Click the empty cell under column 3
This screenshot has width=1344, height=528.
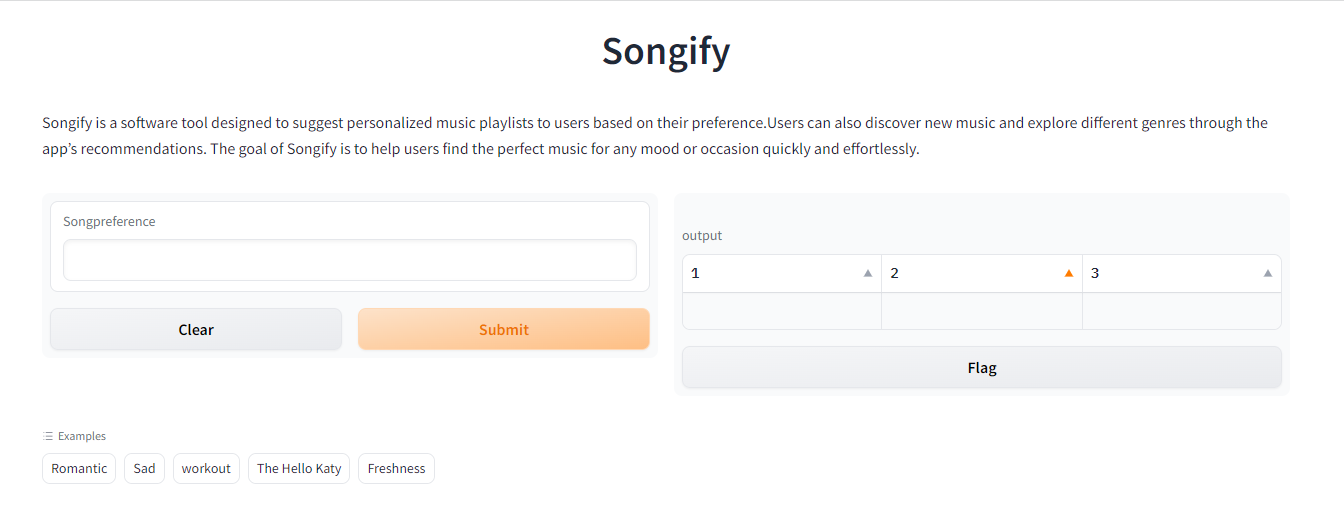pyautogui.click(x=1182, y=311)
